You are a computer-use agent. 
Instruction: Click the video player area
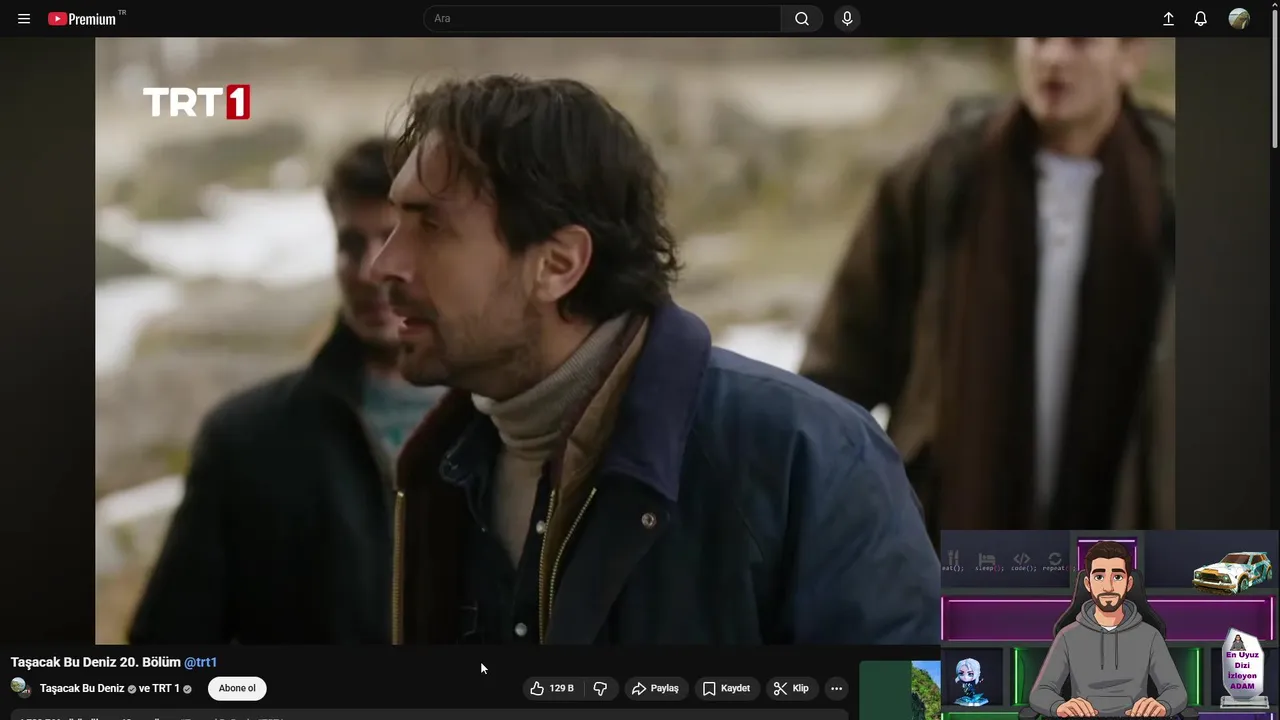635,341
